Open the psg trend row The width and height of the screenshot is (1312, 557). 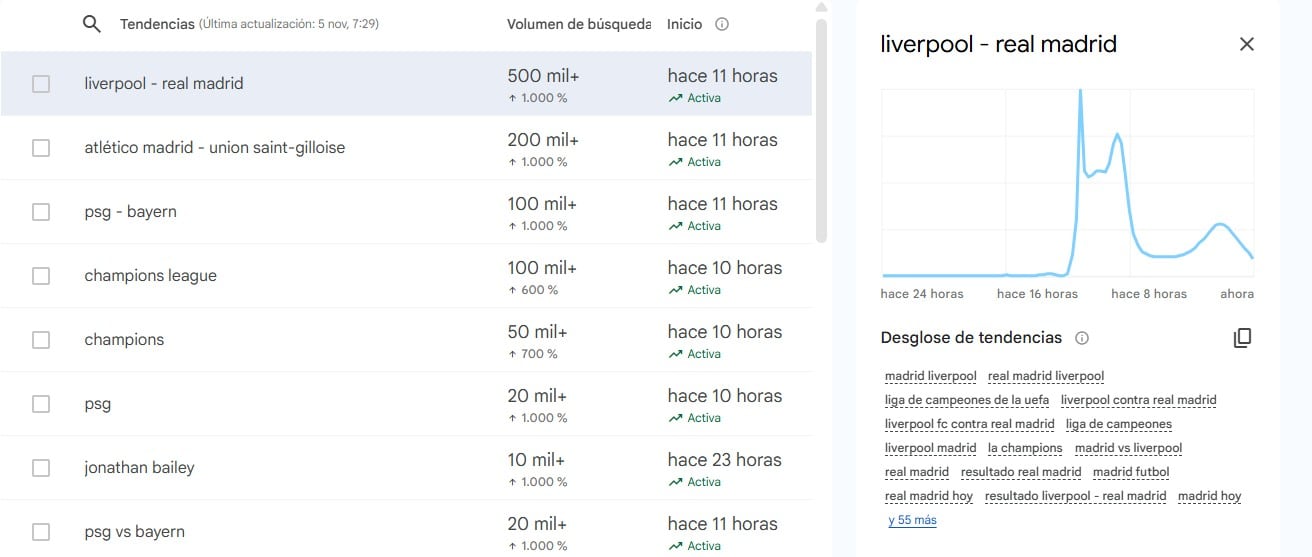(98, 404)
